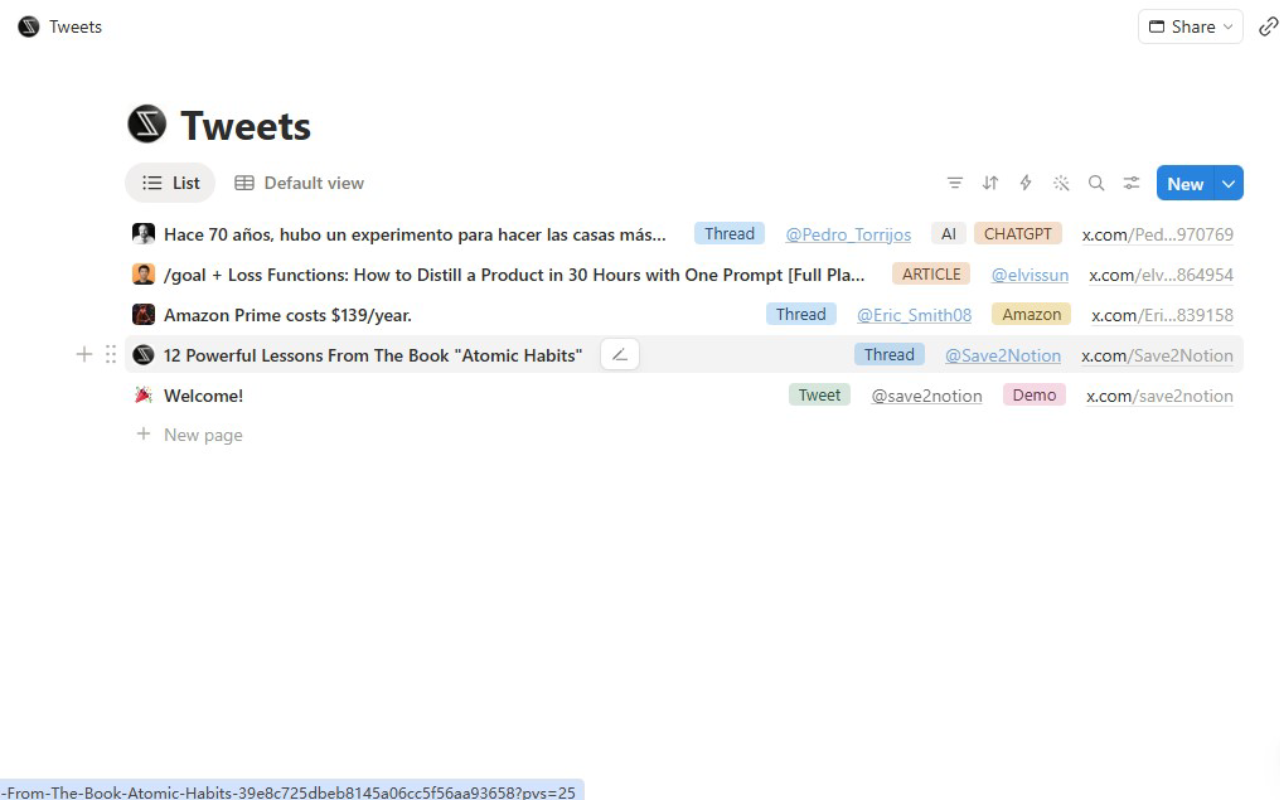Open '/goal + Loss Functions' article page
This screenshot has height=800, width=1280.
point(514,275)
